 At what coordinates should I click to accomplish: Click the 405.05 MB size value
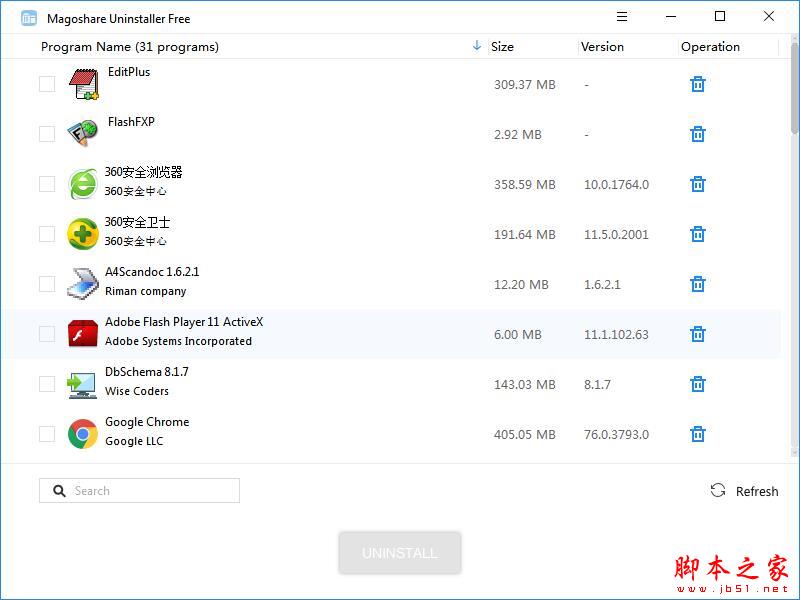coord(524,435)
